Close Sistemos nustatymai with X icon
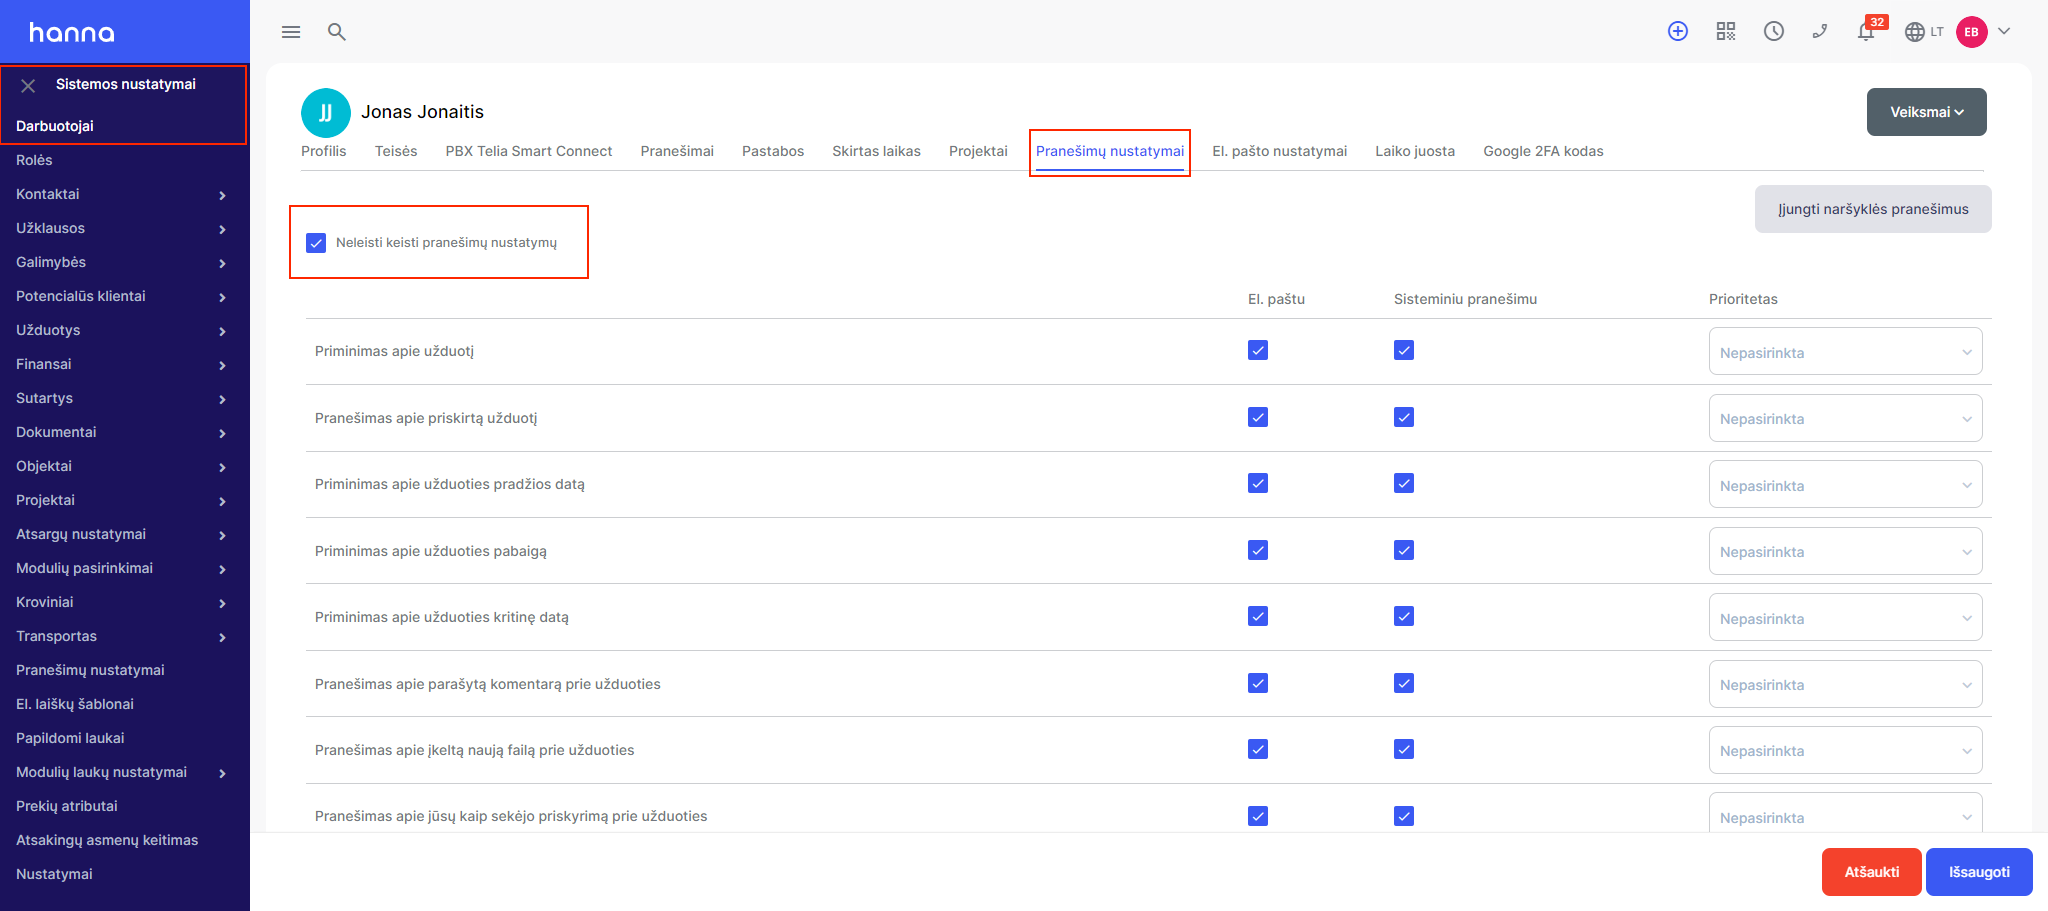Image resolution: width=2048 pixels, height=911 pixels. tap(28, 86)
